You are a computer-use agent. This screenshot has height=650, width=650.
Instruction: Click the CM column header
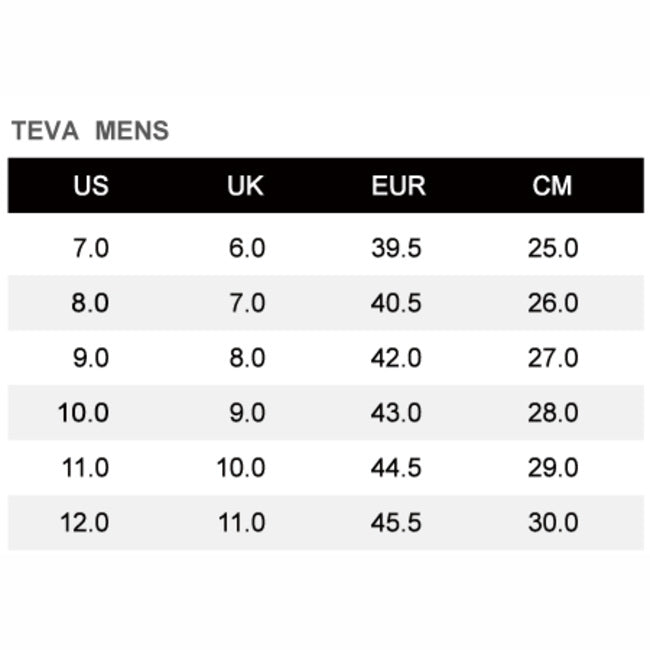[x=552, y=186]
